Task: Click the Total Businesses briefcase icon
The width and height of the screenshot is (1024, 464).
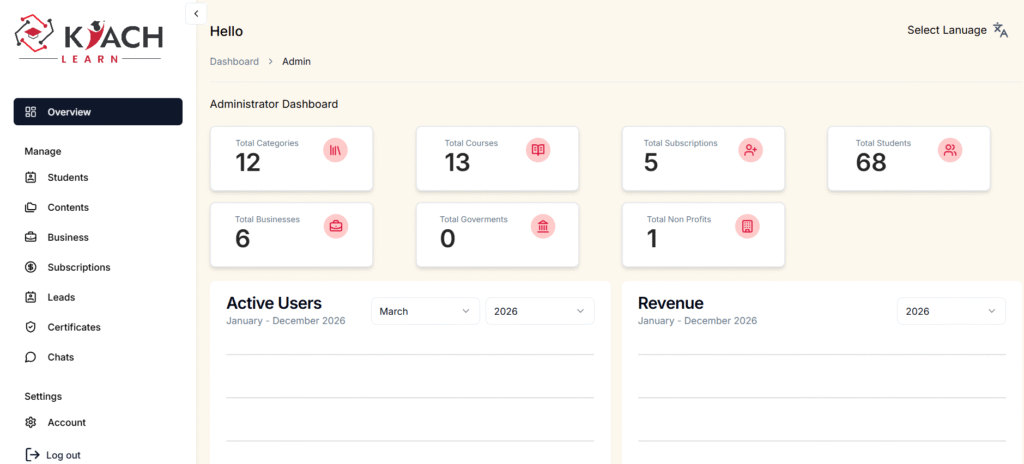Action: (x=336, y=226)
